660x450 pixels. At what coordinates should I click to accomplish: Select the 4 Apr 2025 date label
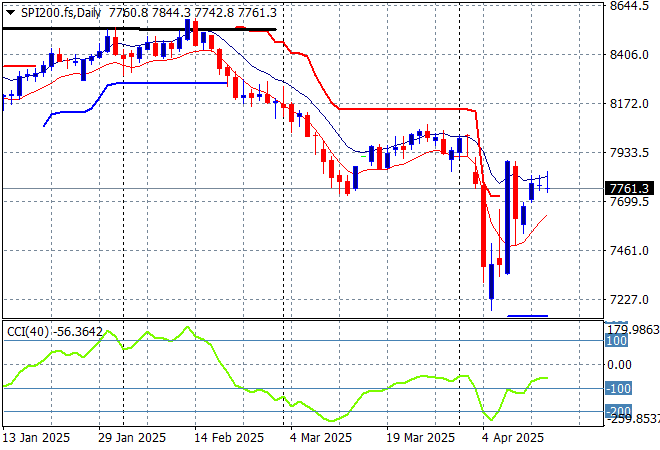tap(513, 438)
